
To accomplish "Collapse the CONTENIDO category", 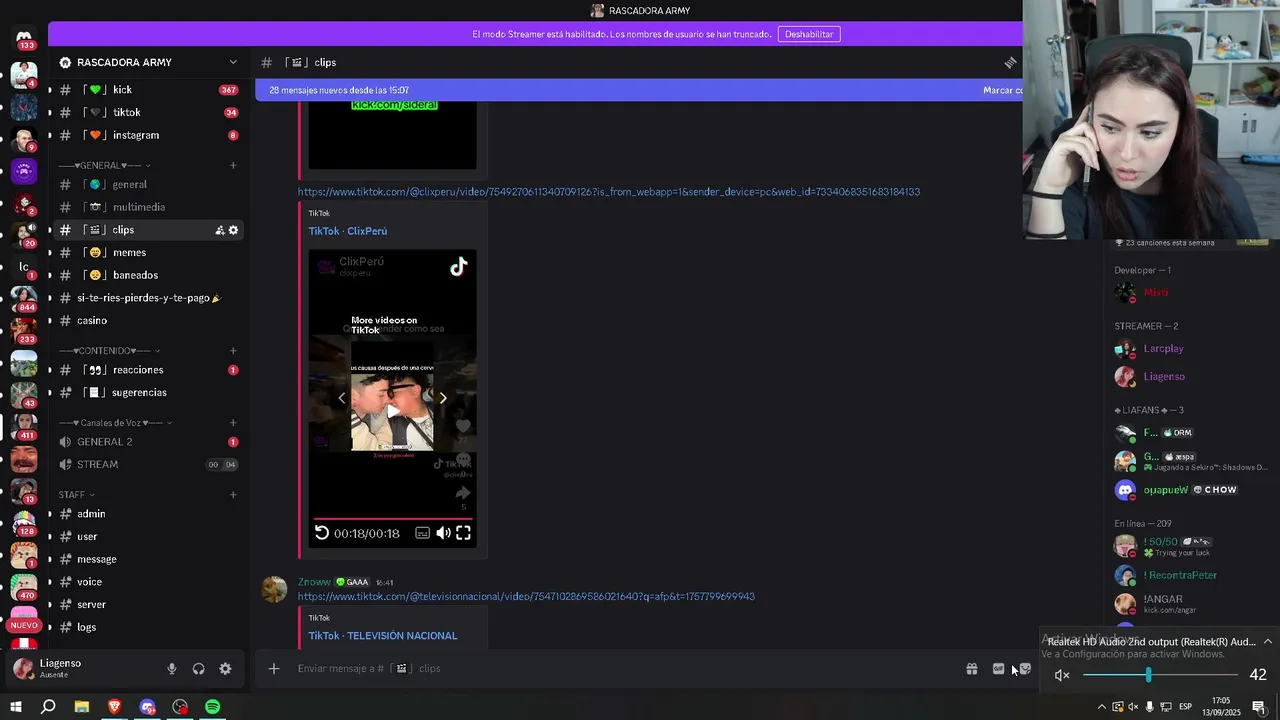I will point(110,351).
